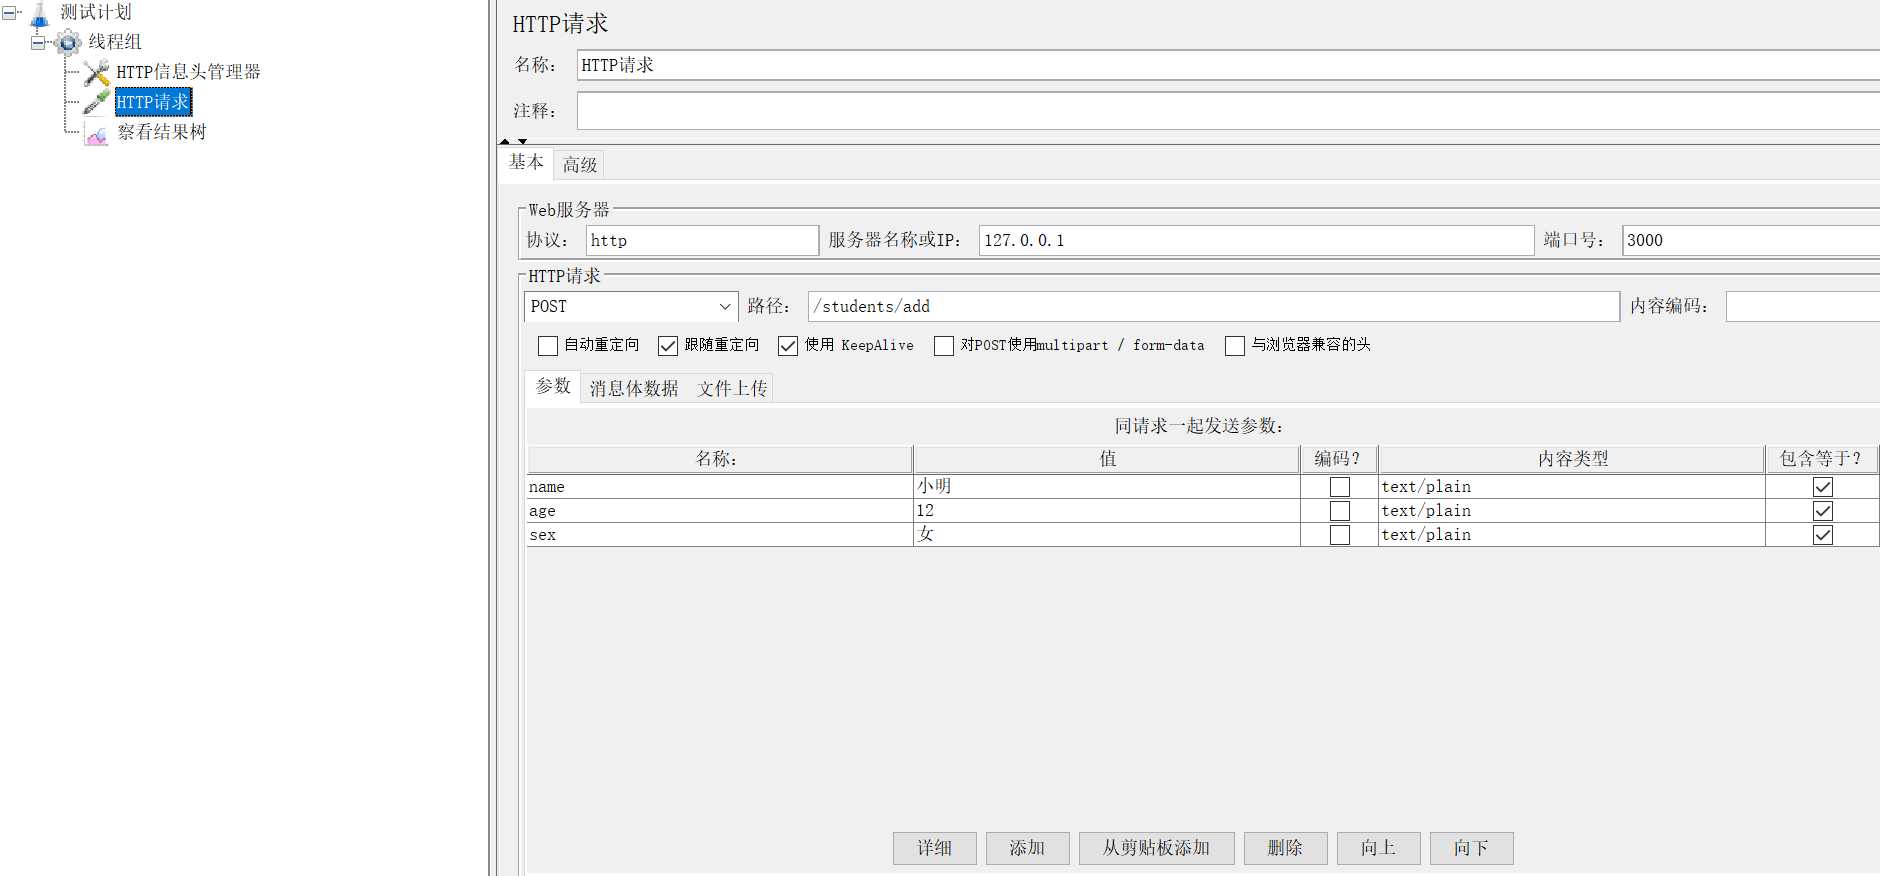Click text/plain cell in name row

(x=1572, y=487)
